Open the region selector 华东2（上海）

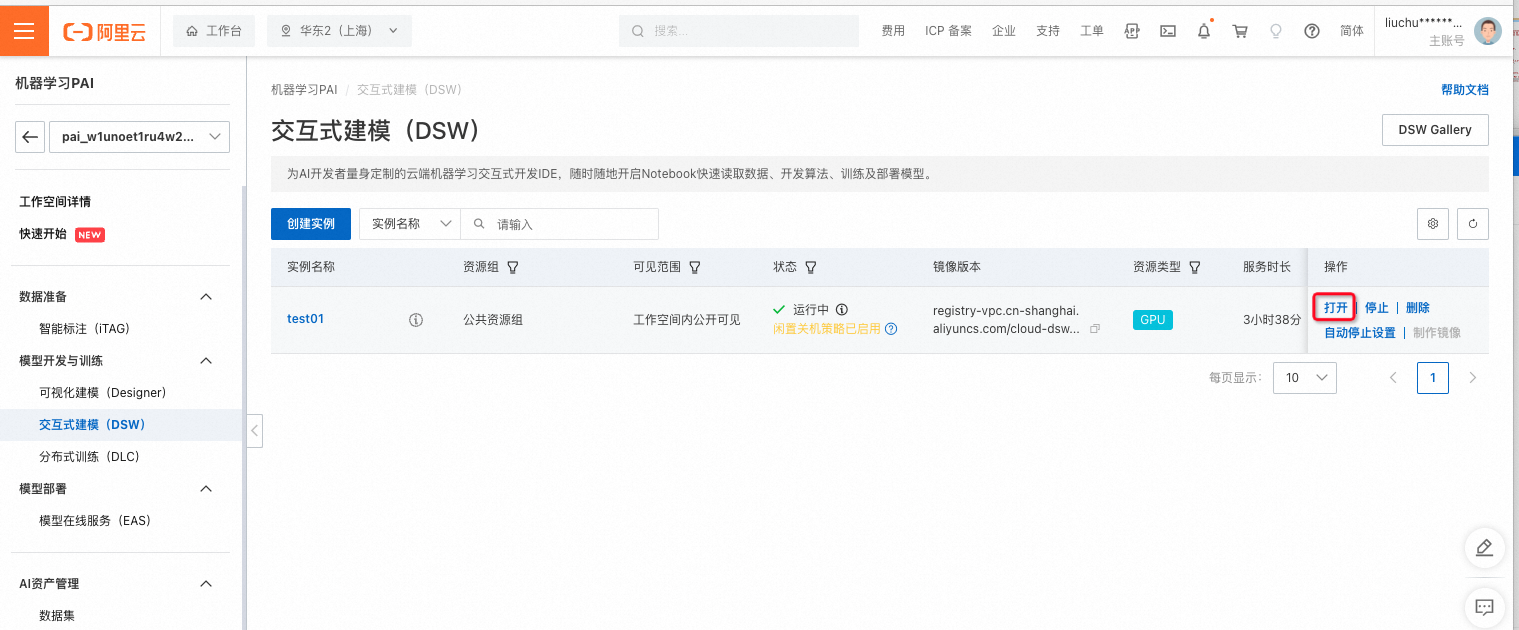[339, 30]
